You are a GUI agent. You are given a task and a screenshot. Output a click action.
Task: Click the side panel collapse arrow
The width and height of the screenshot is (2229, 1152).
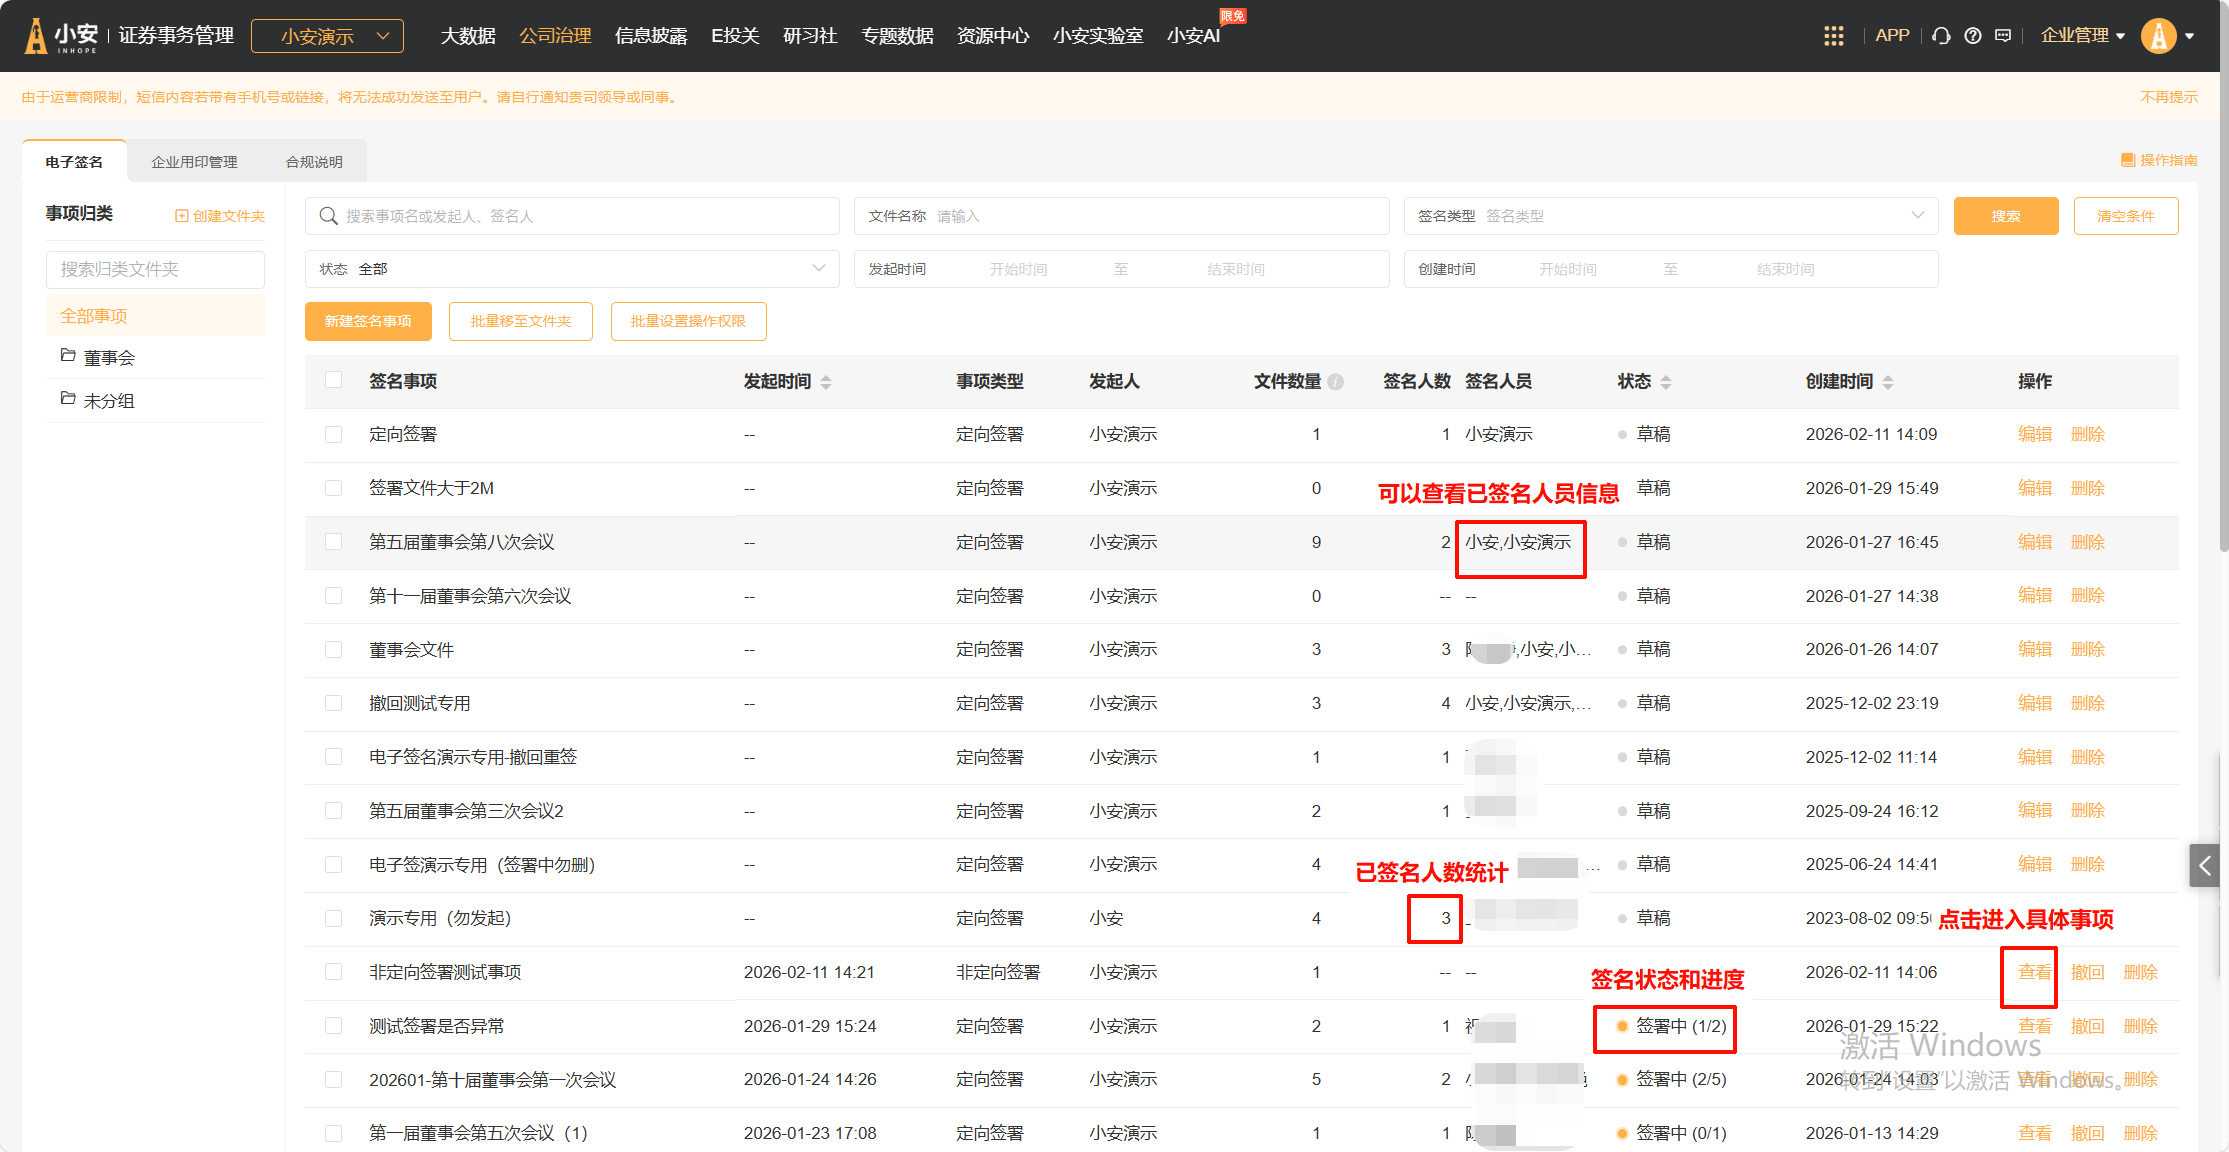[2204, 866]
